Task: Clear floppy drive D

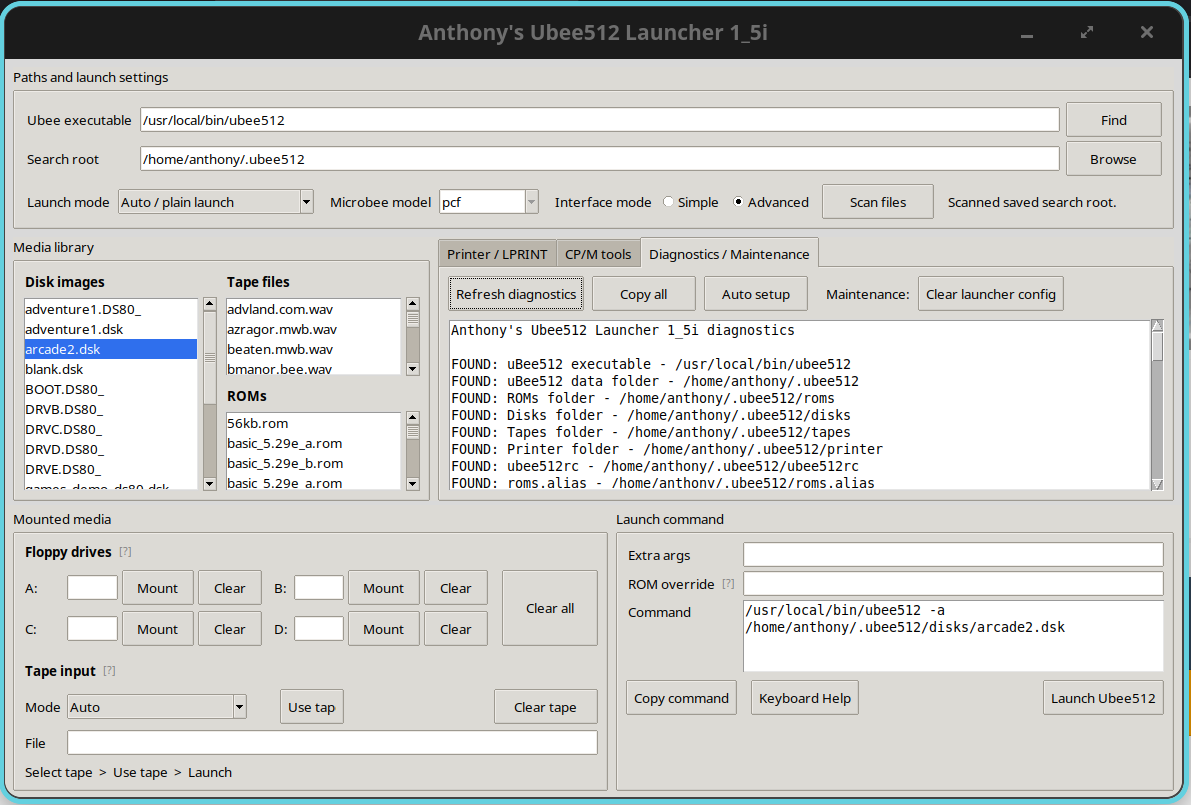Action: pos(456,629)
